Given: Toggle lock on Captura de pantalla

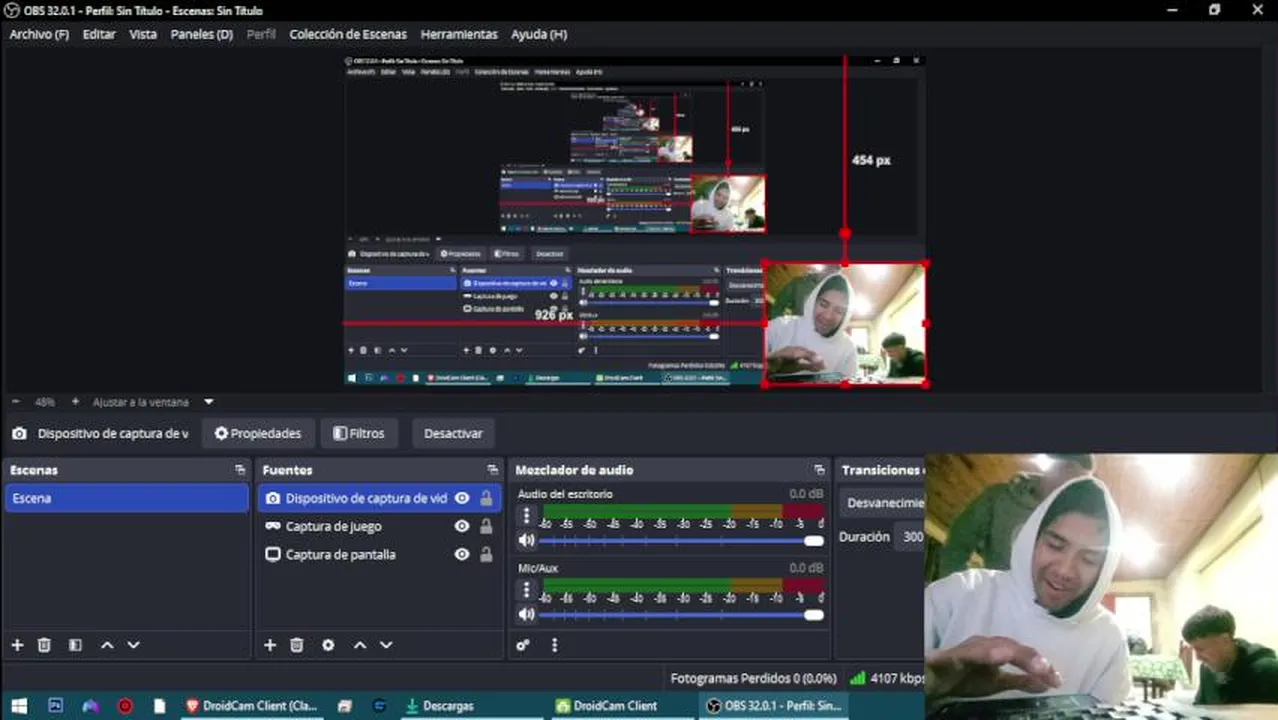Looking at the screenshot, I should [x=486, y=554].
